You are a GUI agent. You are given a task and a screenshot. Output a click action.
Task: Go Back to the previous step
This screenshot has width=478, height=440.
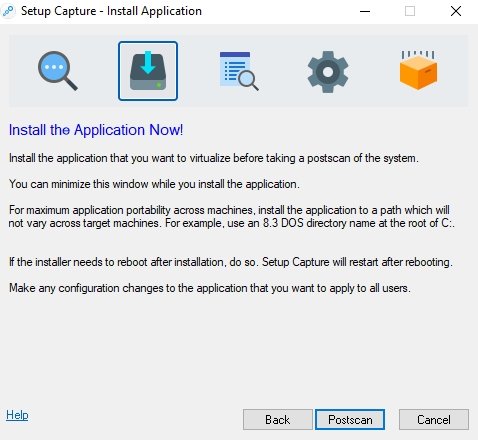point(278,420)
